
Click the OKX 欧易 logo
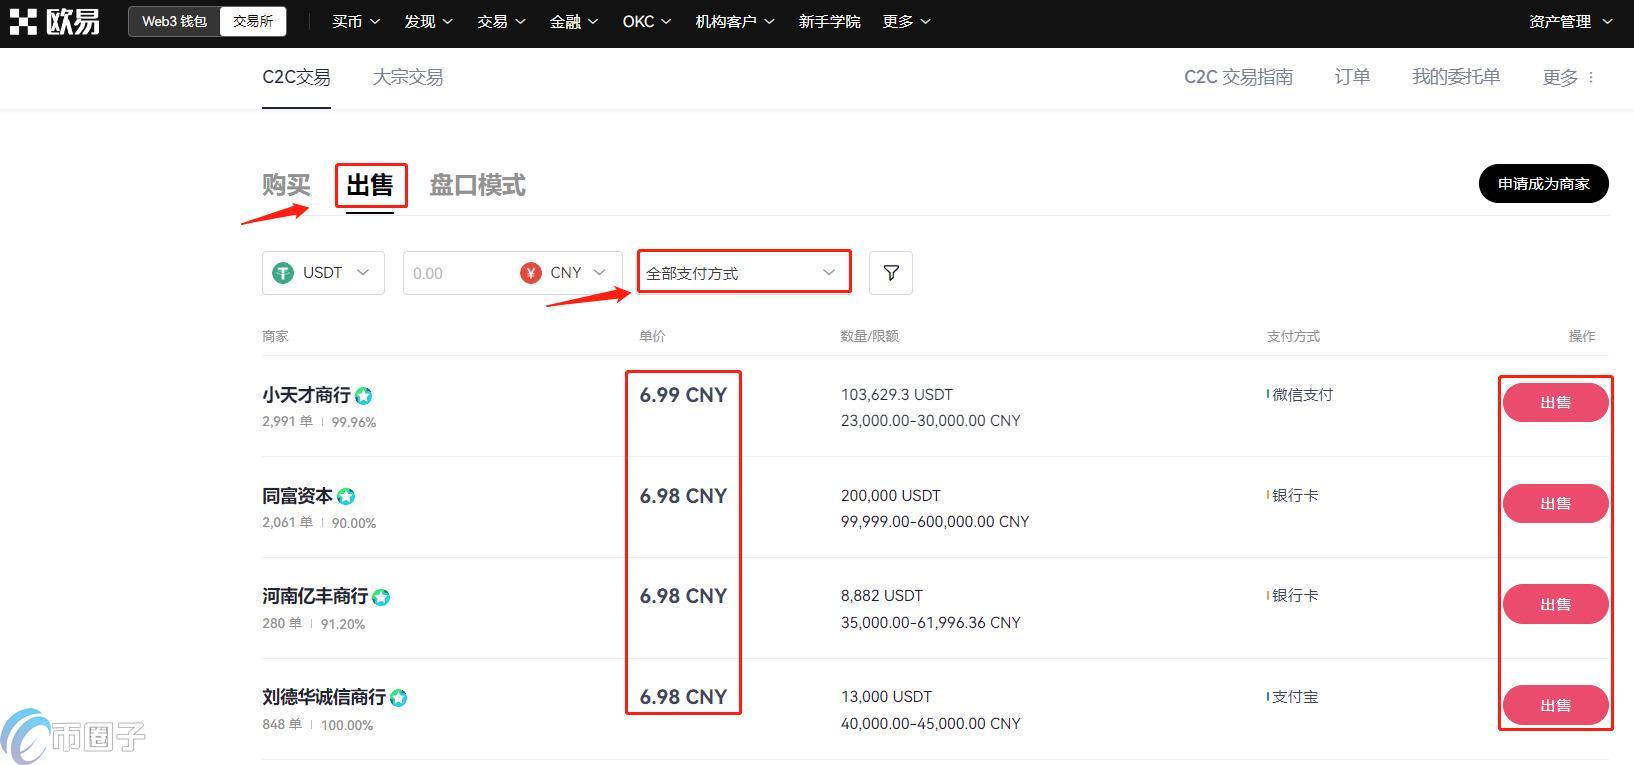55,21
